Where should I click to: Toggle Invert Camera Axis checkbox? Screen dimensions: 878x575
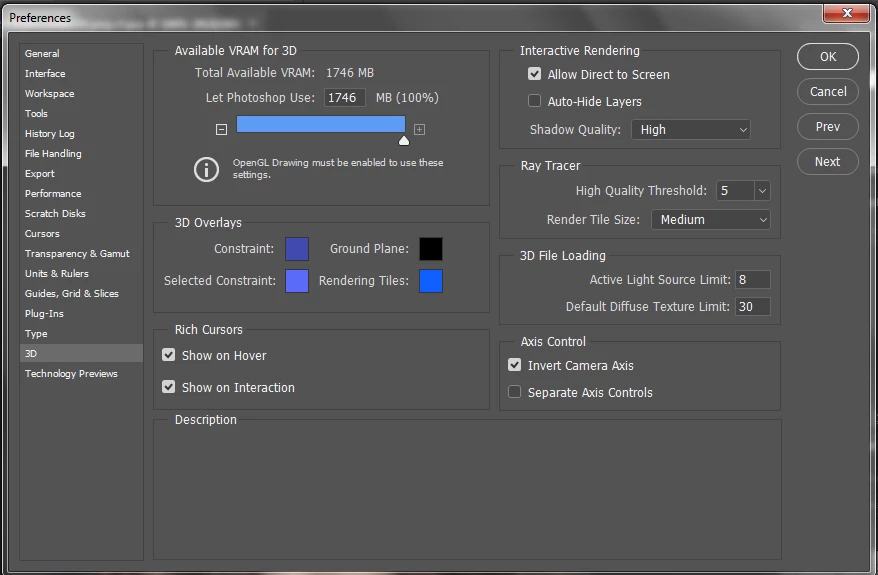pos(514,365)
